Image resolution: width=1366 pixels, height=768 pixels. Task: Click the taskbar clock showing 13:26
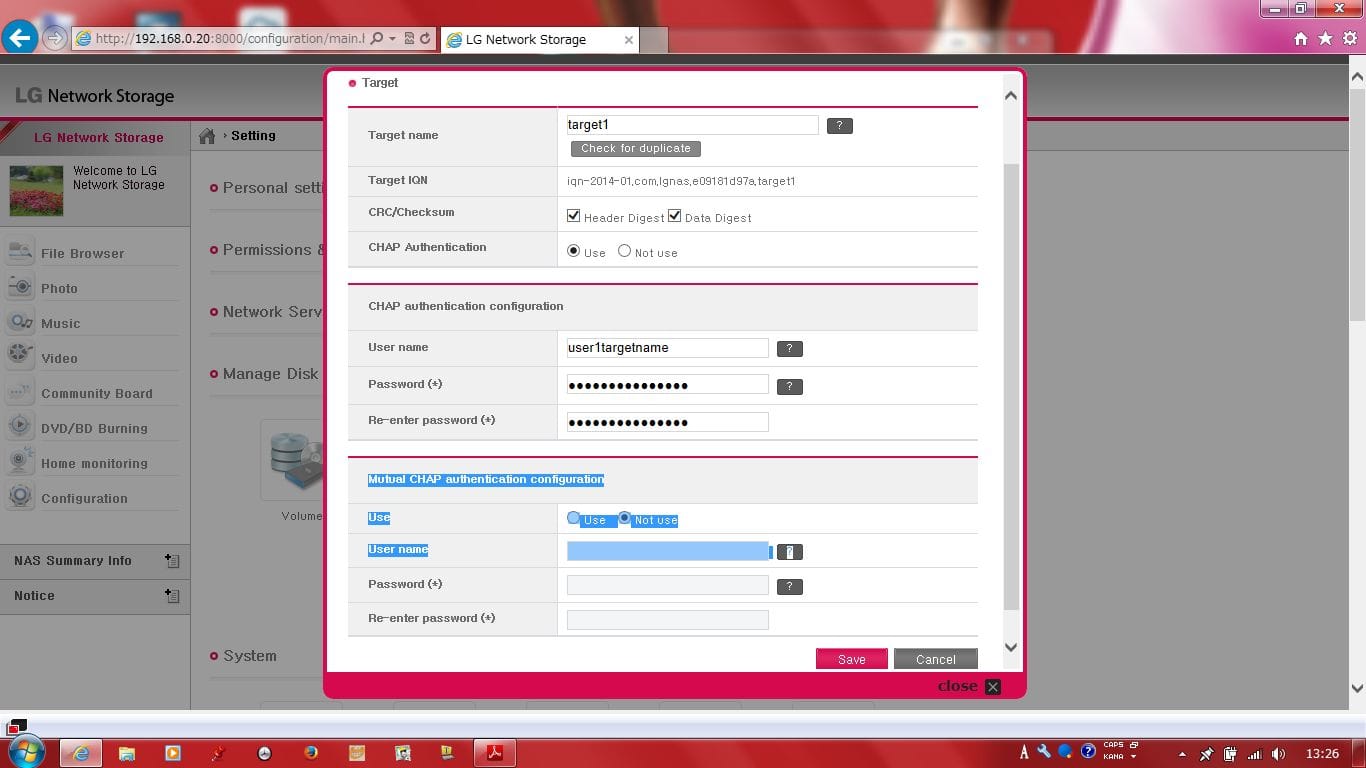point(1322,754)
